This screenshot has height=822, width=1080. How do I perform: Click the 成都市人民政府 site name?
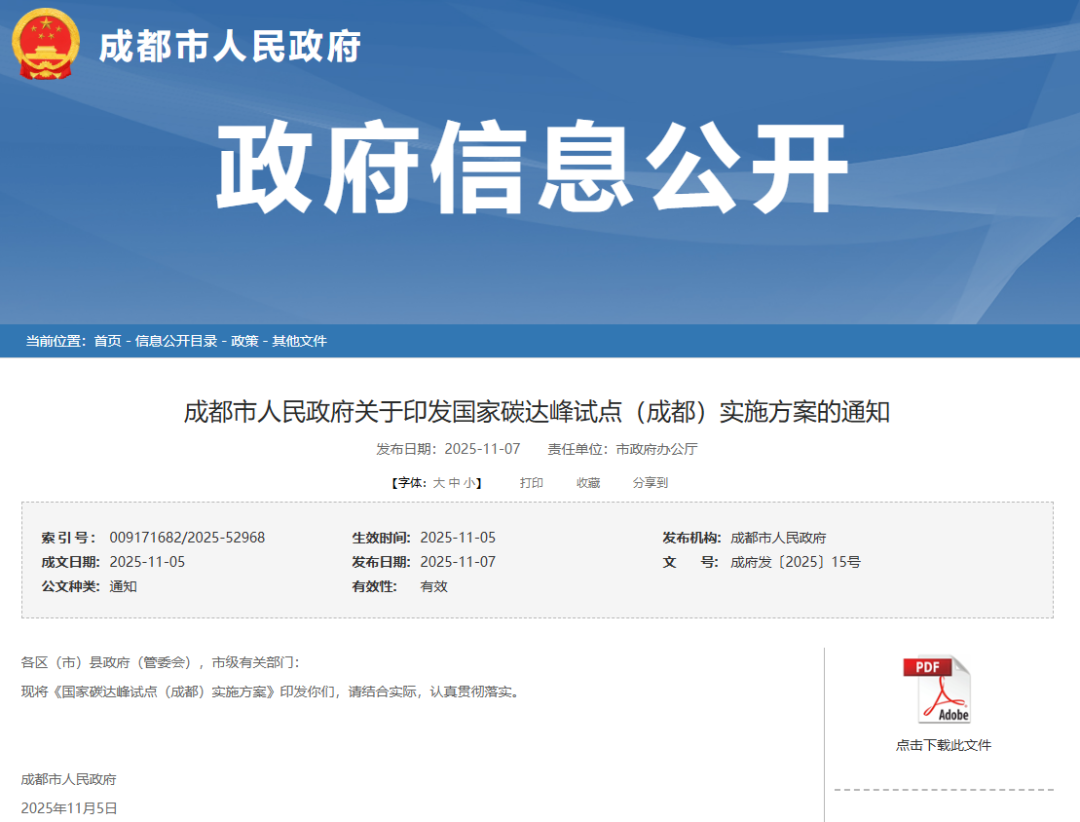[230, 45]
